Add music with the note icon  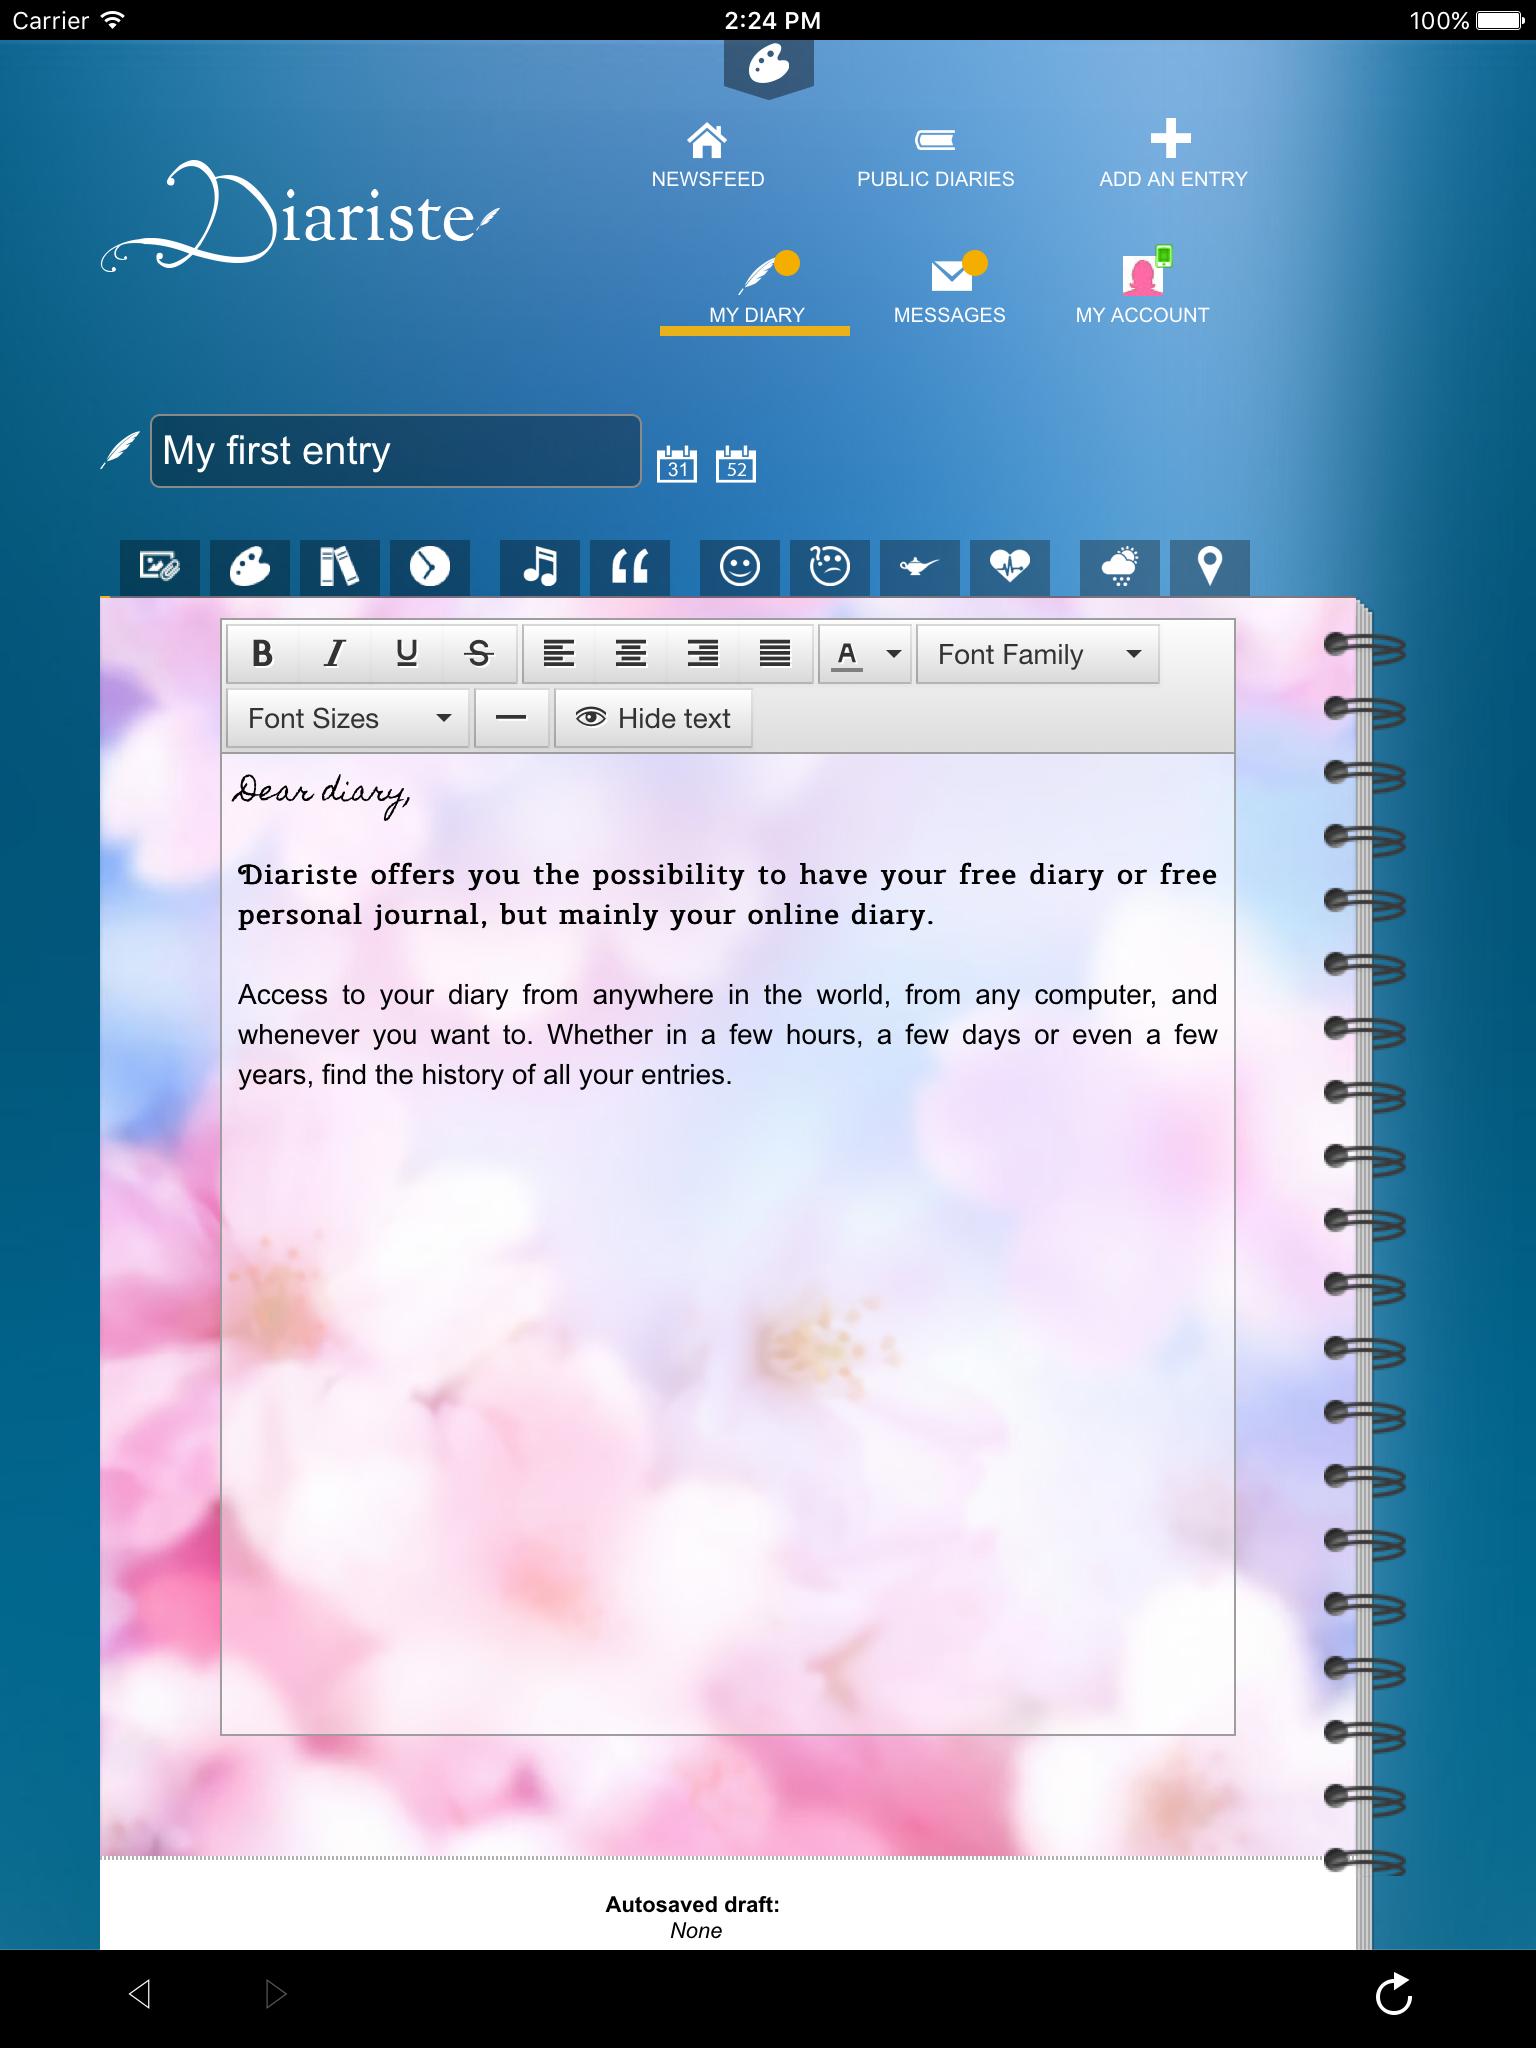(x=540, y=567)
